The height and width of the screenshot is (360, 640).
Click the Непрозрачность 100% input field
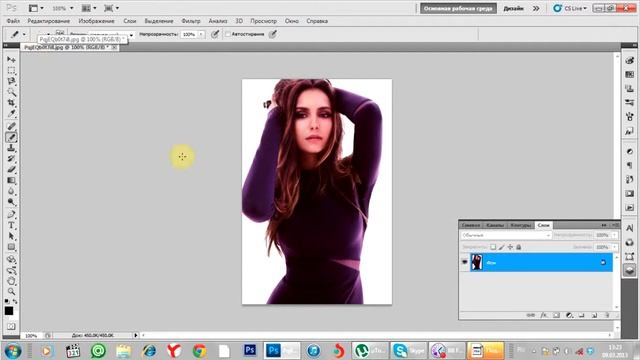pos(189,34)
